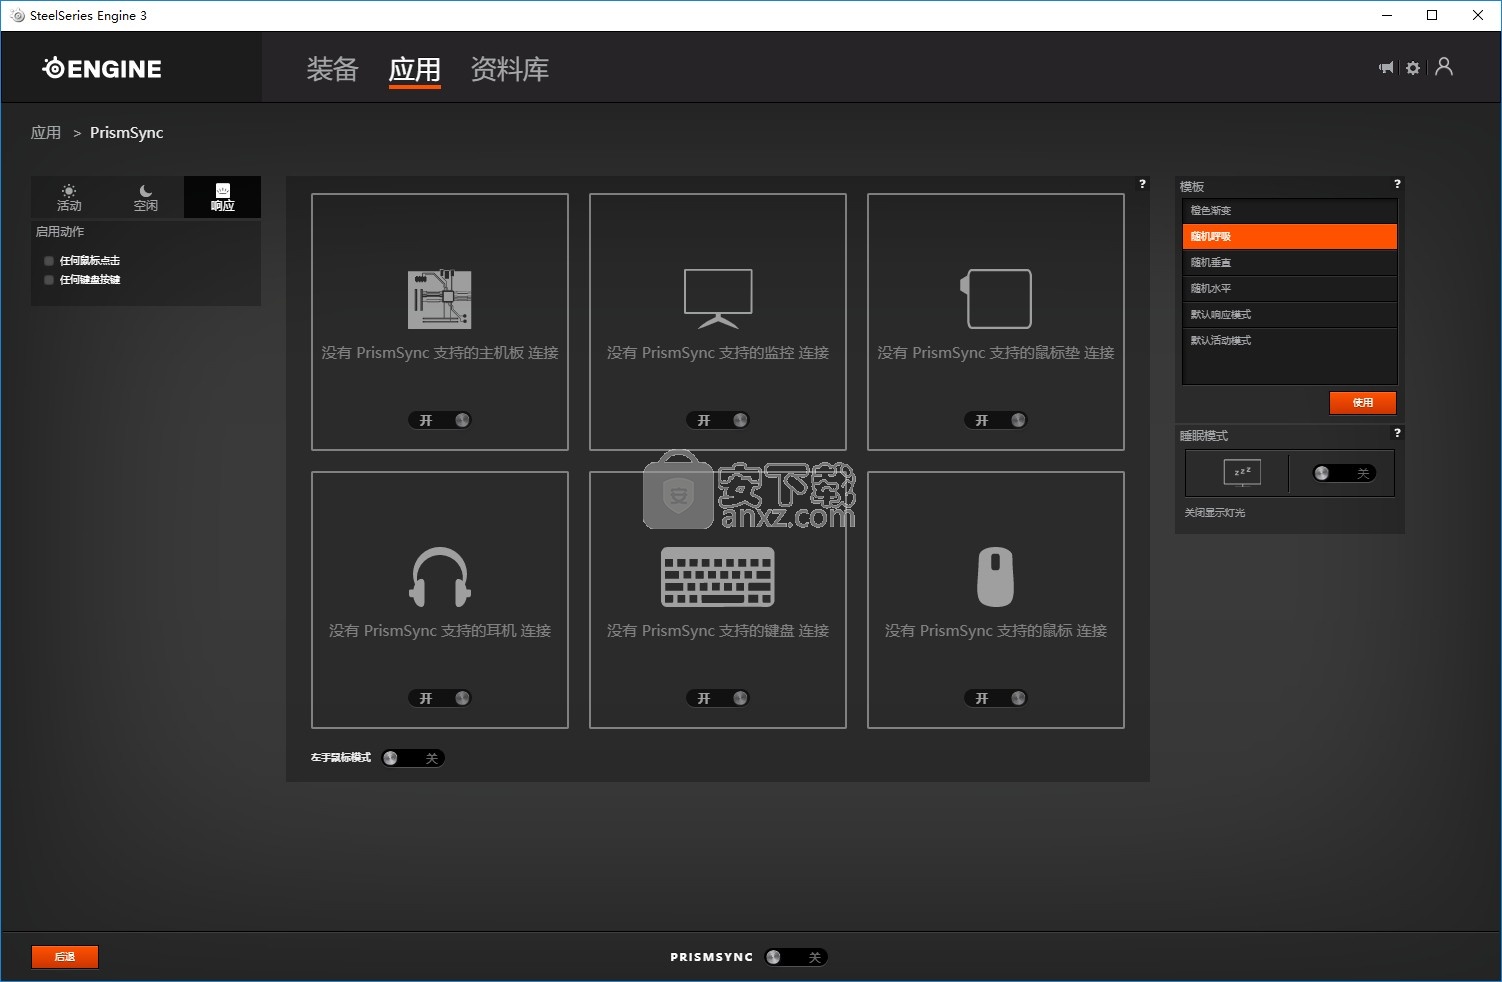
Task: Click the 关闭显示灯光 label
Action: 1215,512
